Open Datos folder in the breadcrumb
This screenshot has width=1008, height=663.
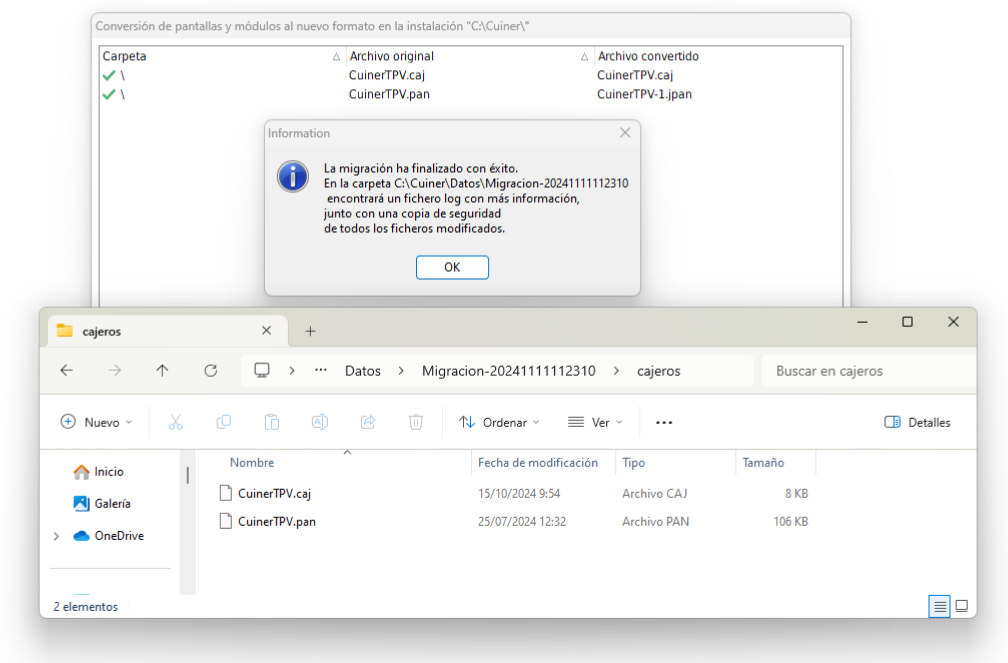[363, 371]
